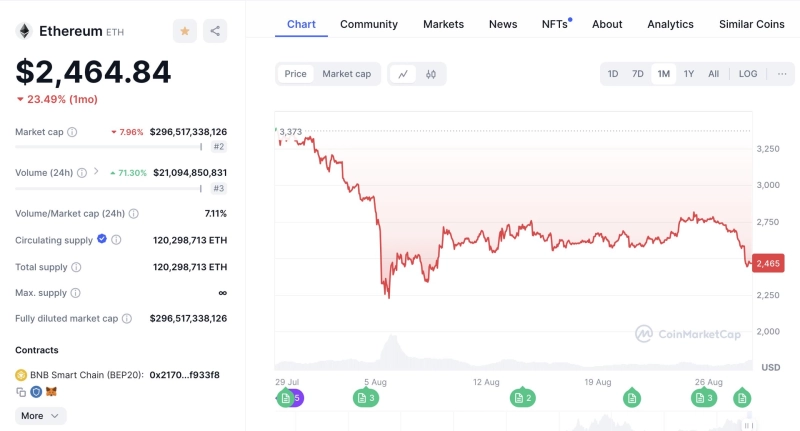Switch to line chart view icon
800x431 pixels.
point(403,74)
